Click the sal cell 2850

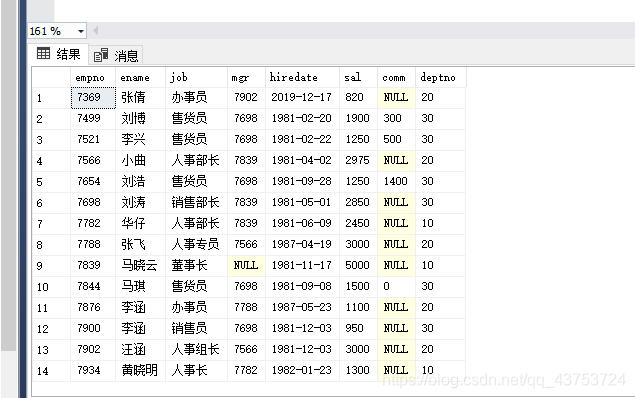[x=358, y=203]
